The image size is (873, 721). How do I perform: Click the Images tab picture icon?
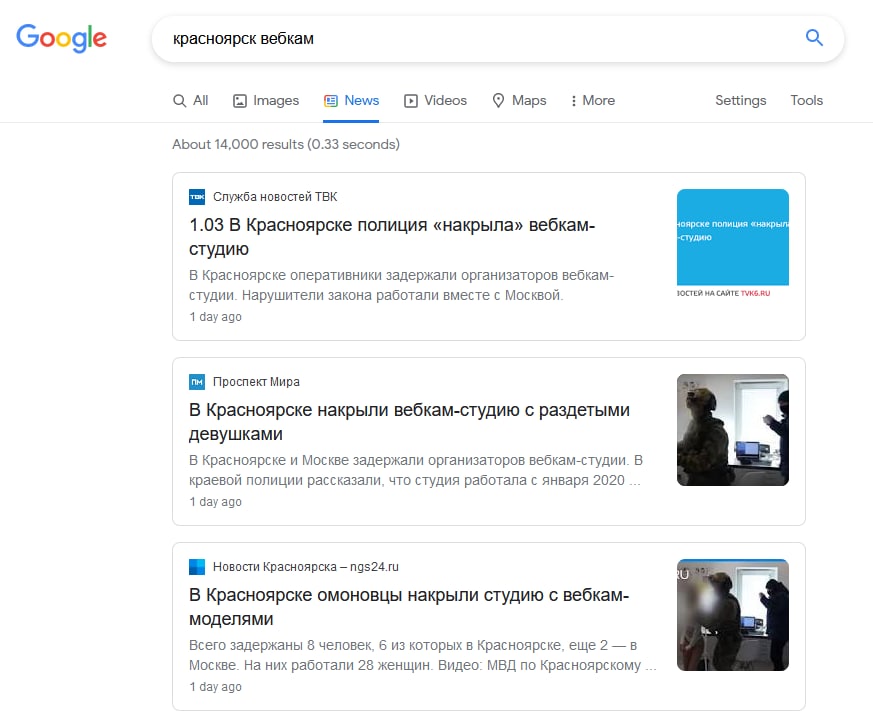tap(240, 101)
